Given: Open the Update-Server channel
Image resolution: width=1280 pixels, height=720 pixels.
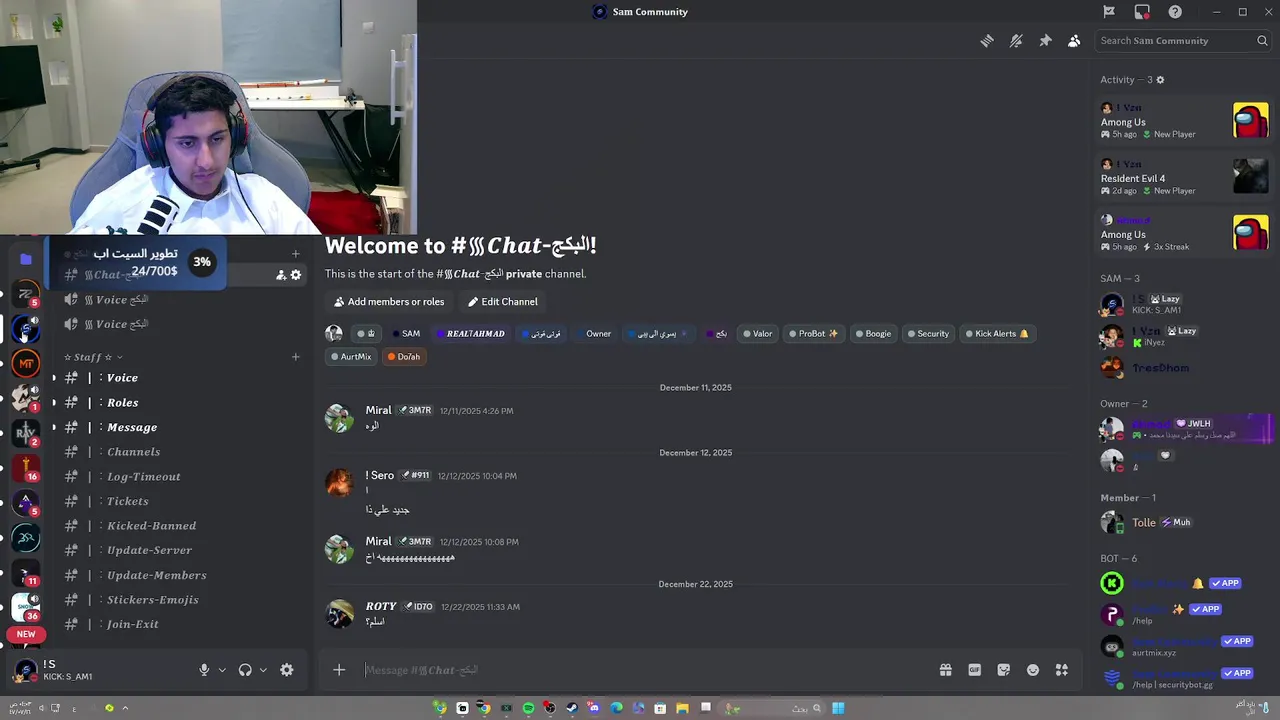Looking at the screenshot, I should (180, 550).
